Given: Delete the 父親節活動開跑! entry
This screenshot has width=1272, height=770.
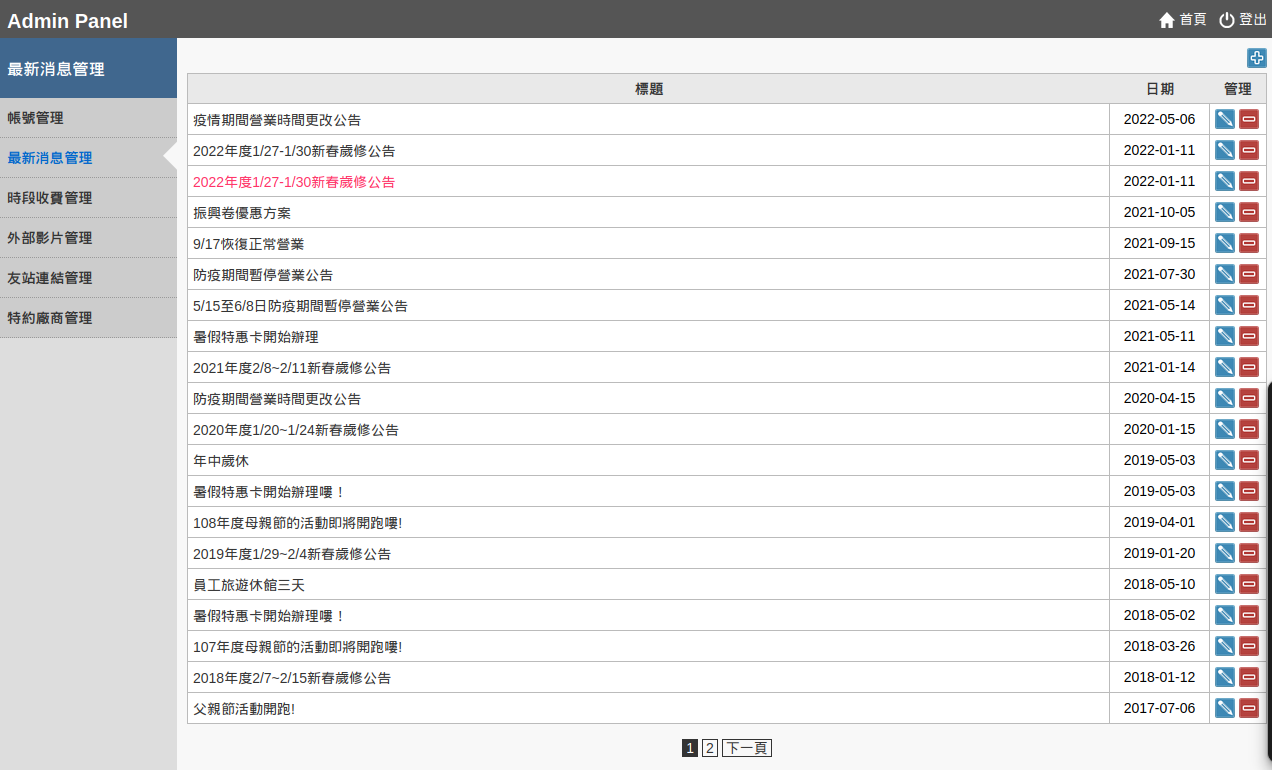Looking at the screenshot, I should tap(1249, 708).
